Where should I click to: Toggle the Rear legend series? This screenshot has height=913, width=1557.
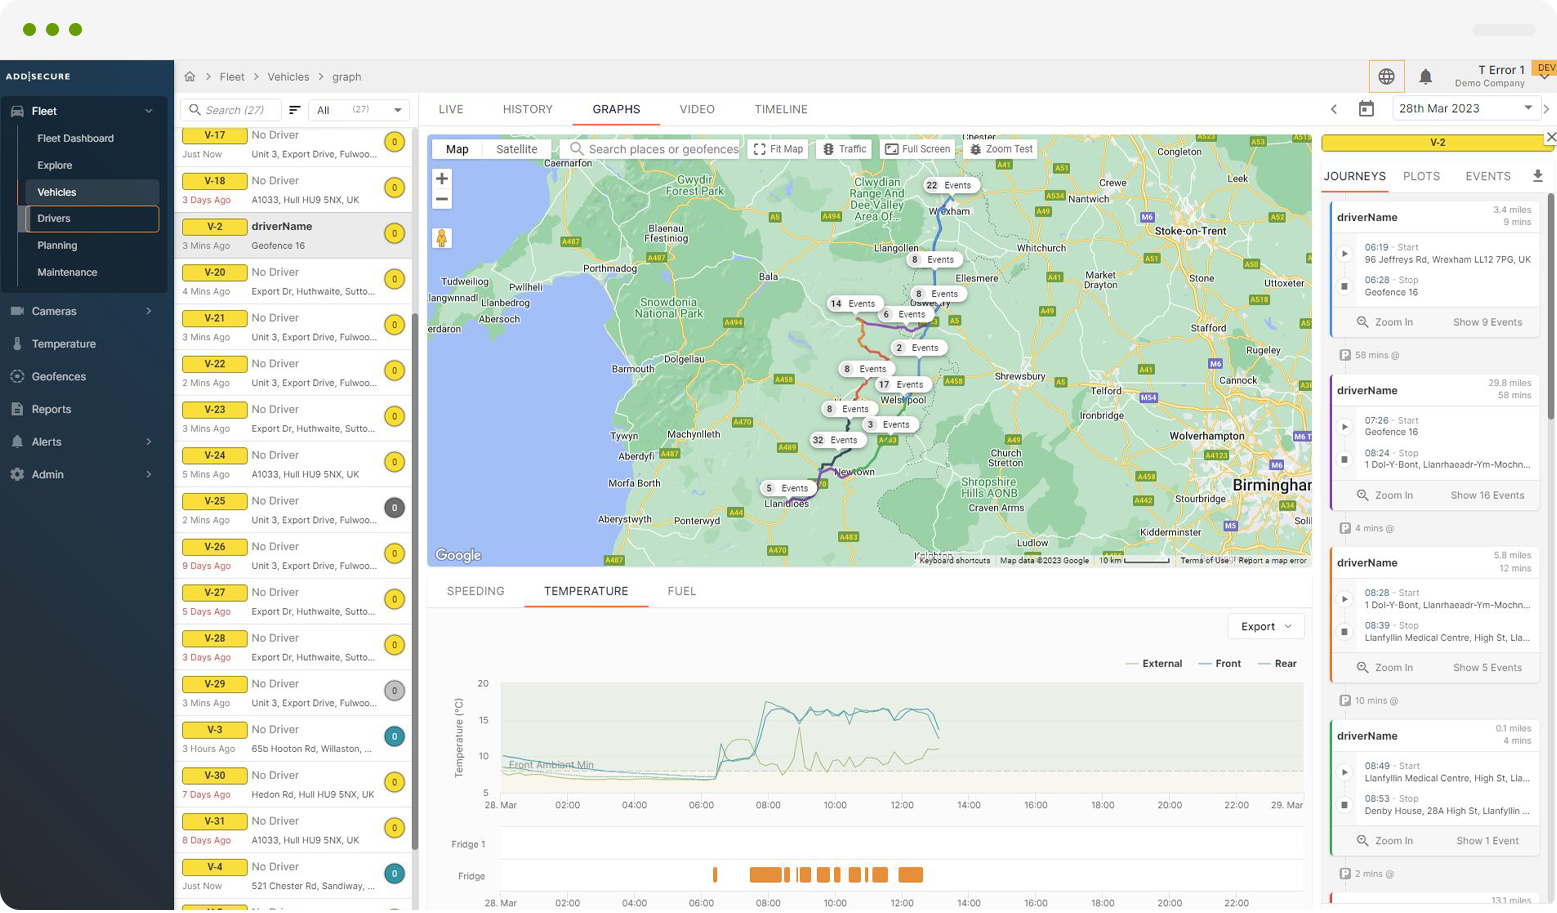click(x=1277, y=664)
